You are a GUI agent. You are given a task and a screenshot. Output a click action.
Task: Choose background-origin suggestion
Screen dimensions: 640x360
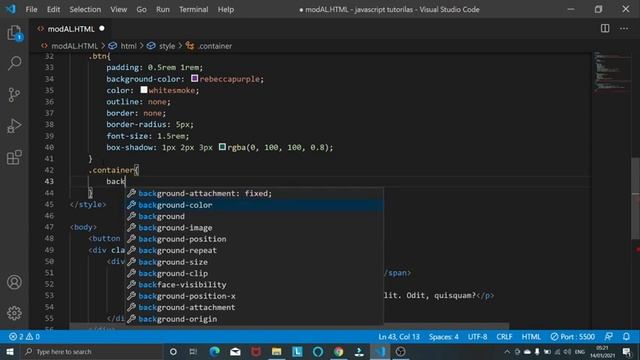point(254,319)
